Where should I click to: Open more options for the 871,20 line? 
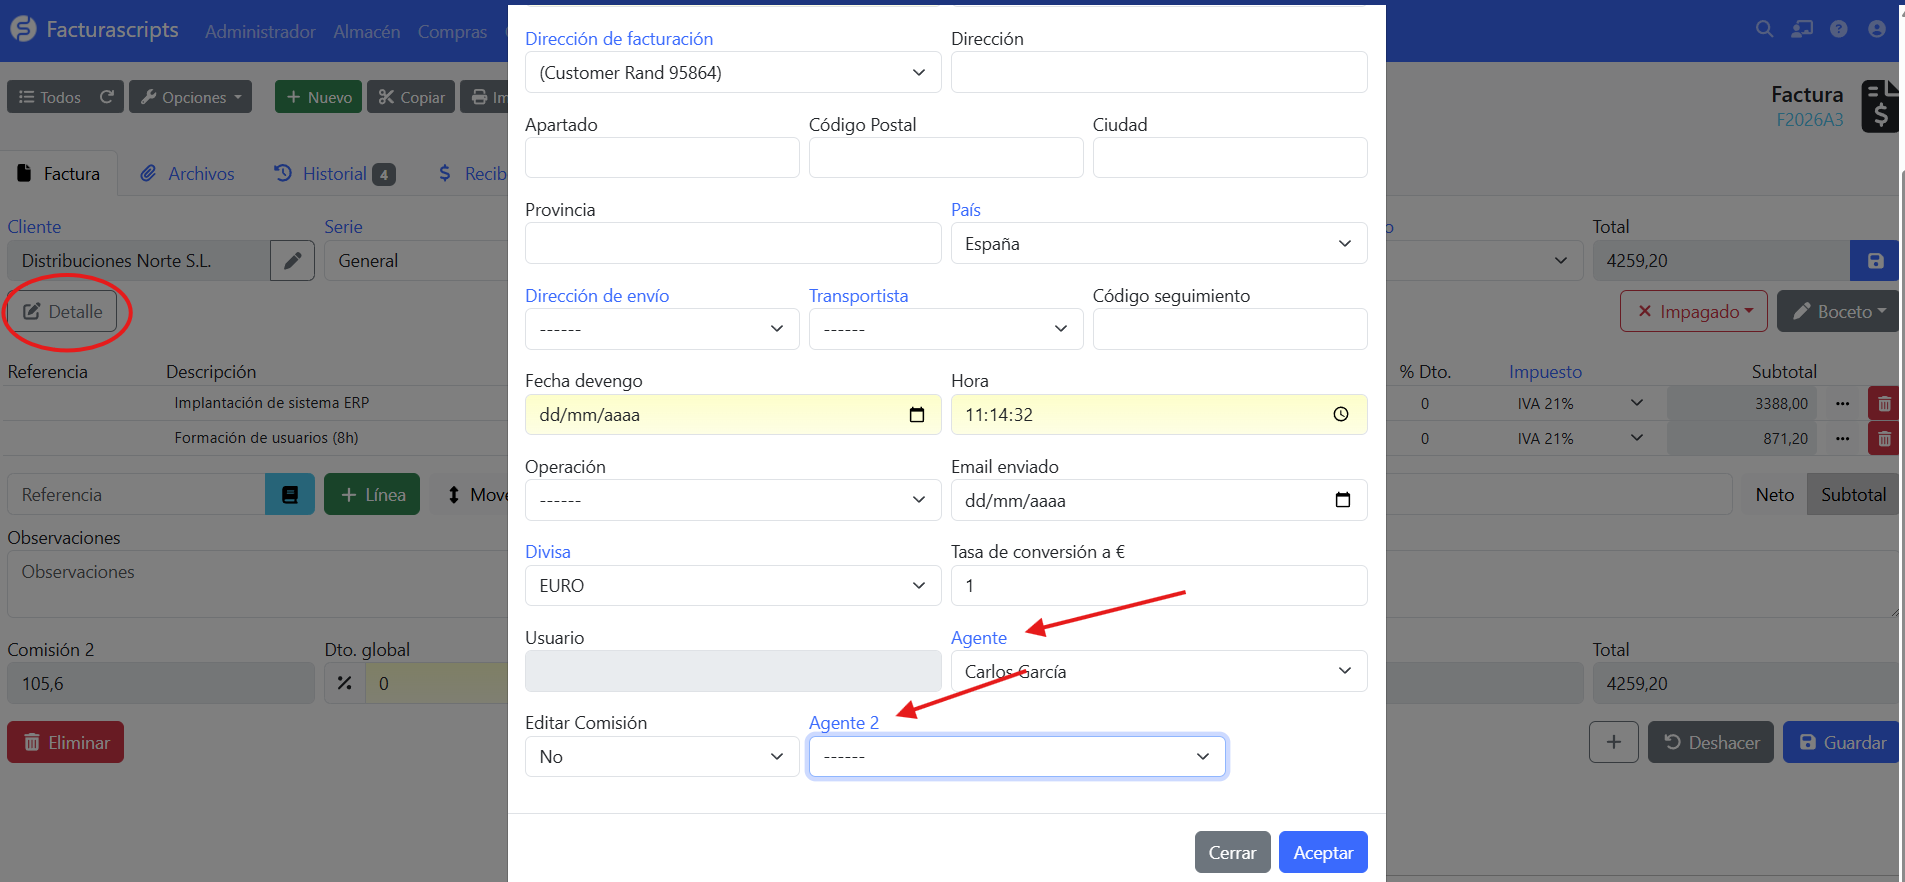click(1843, 439)
